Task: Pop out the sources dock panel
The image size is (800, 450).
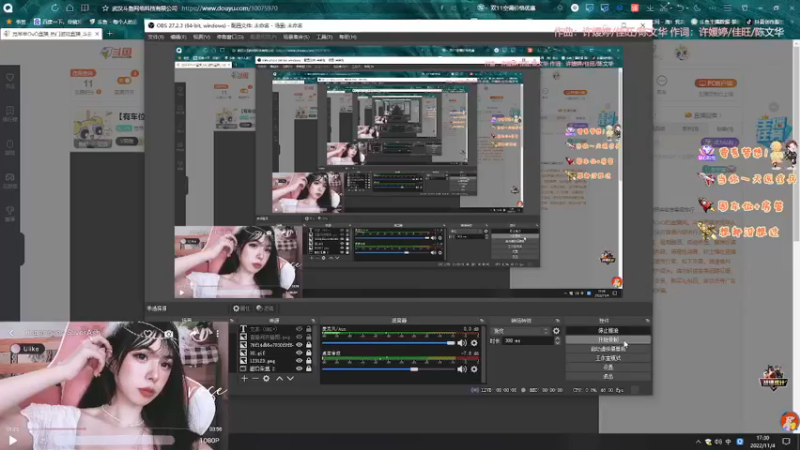Action: (313, 320)
